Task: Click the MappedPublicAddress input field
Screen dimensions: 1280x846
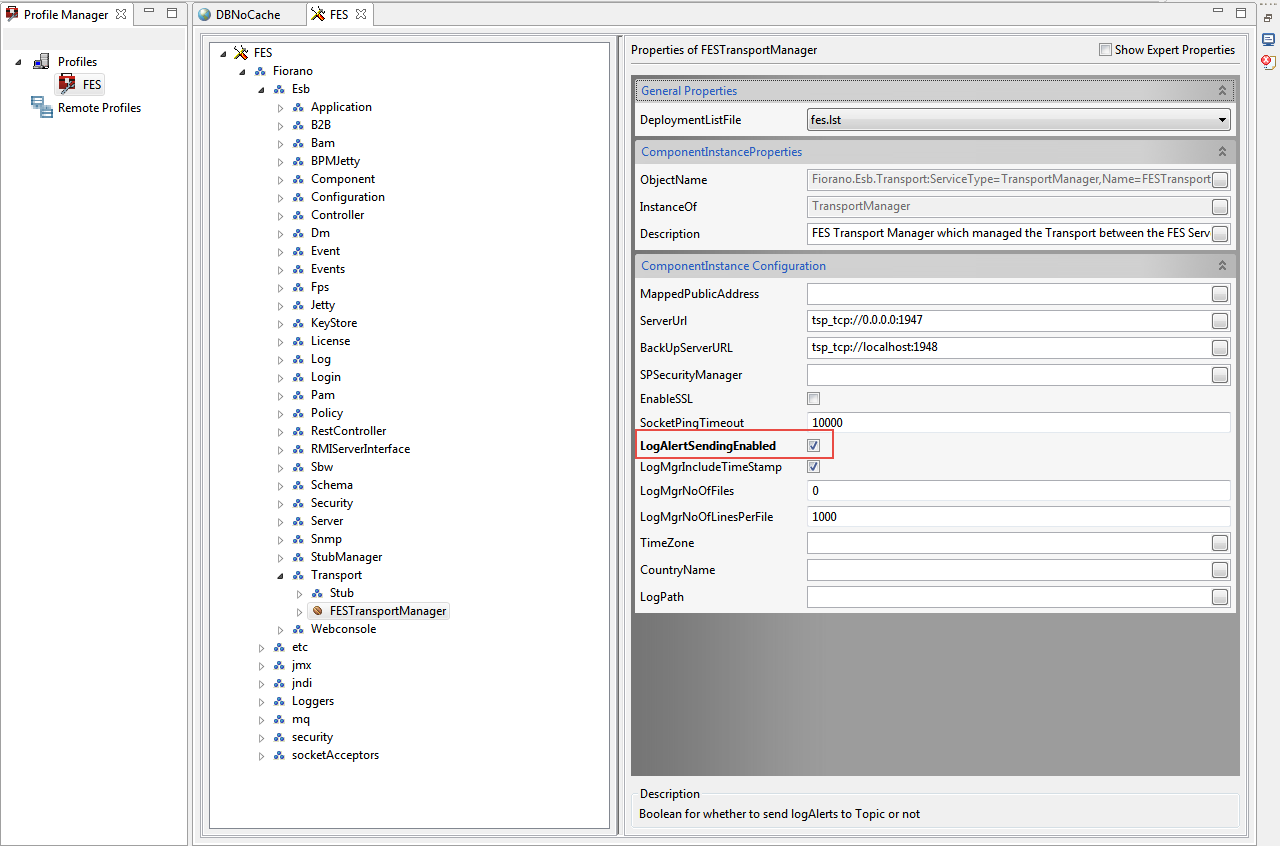Action: [1009, 294]
